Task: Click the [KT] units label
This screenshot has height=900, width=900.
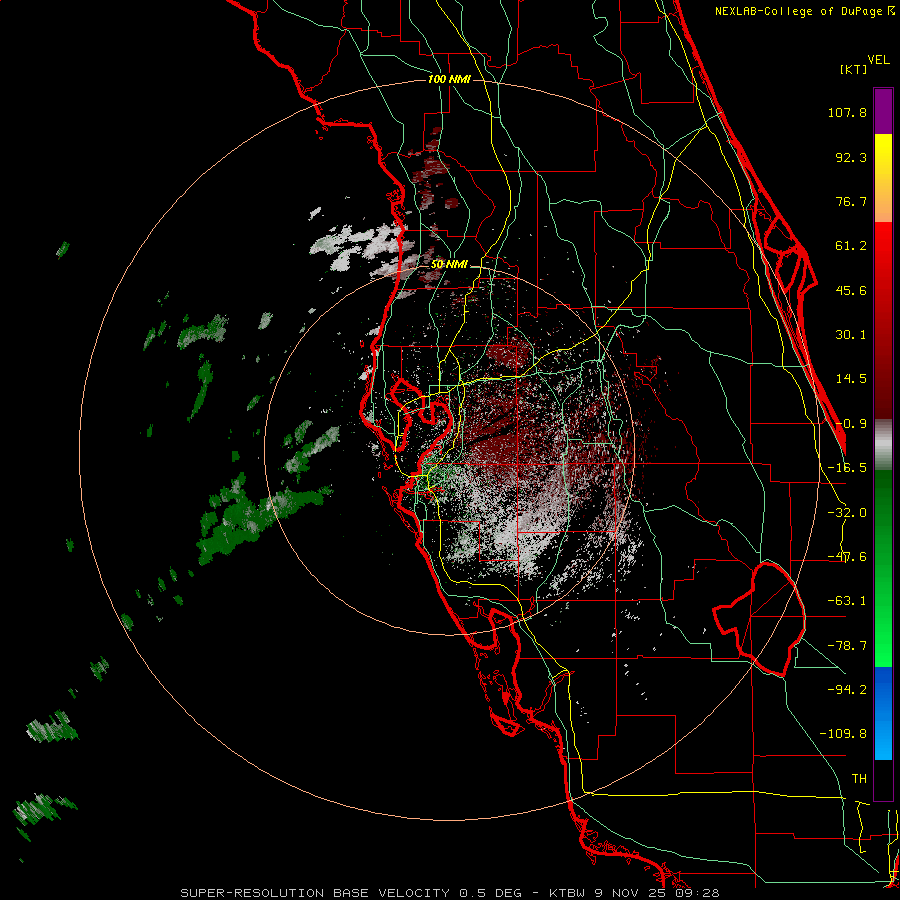Action: (x=853, y=69)
